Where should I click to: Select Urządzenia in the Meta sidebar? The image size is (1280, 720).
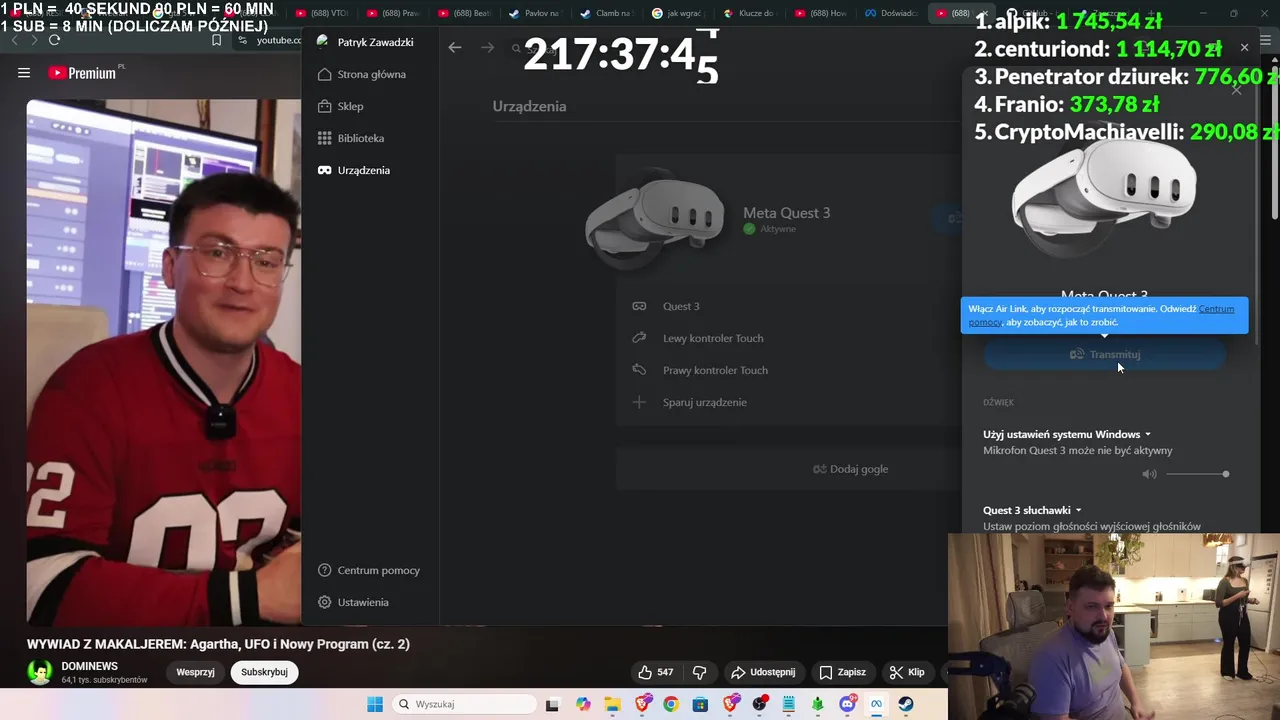pos(354,170)
